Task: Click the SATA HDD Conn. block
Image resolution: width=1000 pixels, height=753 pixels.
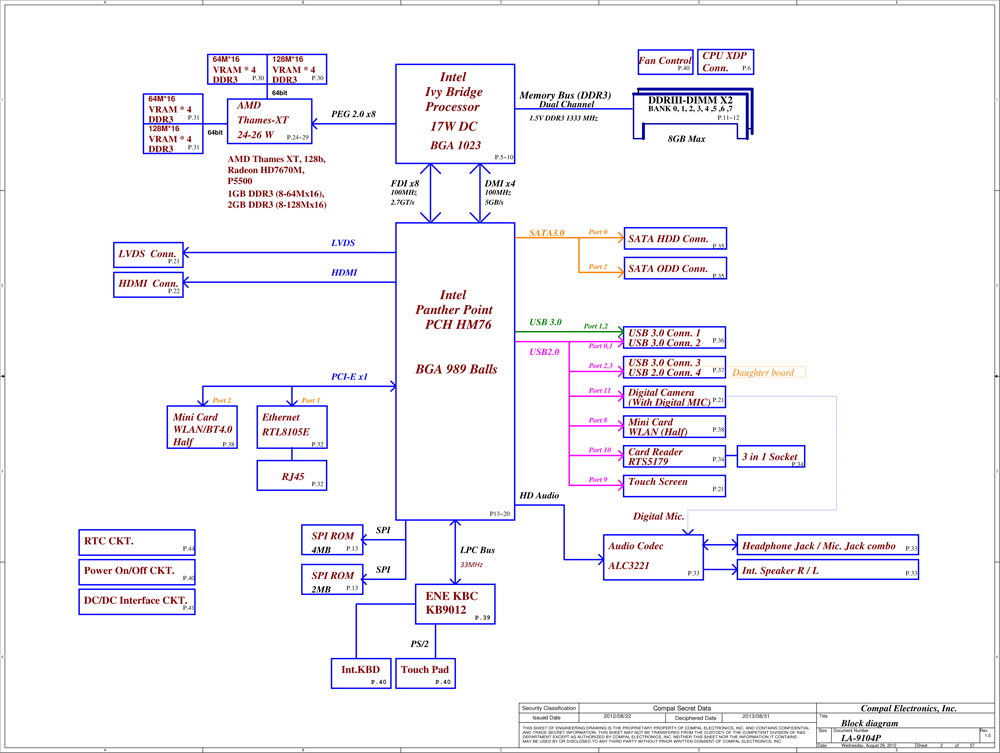Action: click(675, 238)
